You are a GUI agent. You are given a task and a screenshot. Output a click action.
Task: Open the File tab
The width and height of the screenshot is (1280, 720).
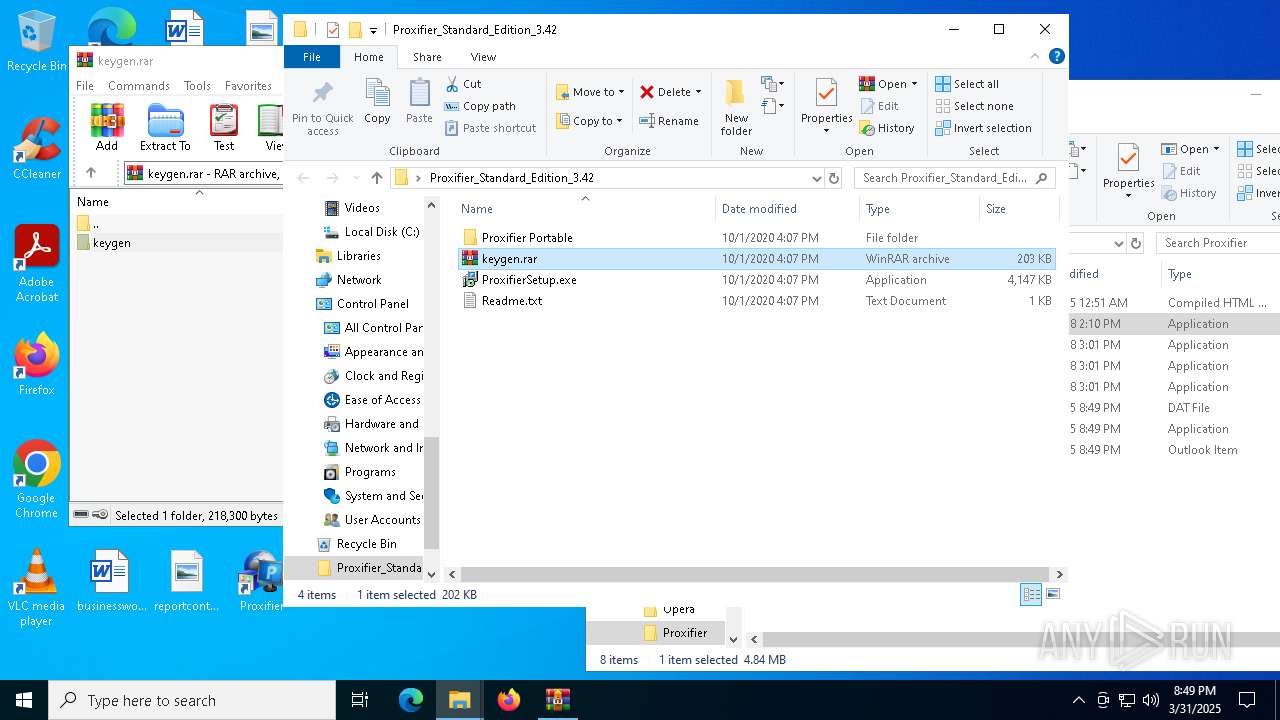click(312, 57)
